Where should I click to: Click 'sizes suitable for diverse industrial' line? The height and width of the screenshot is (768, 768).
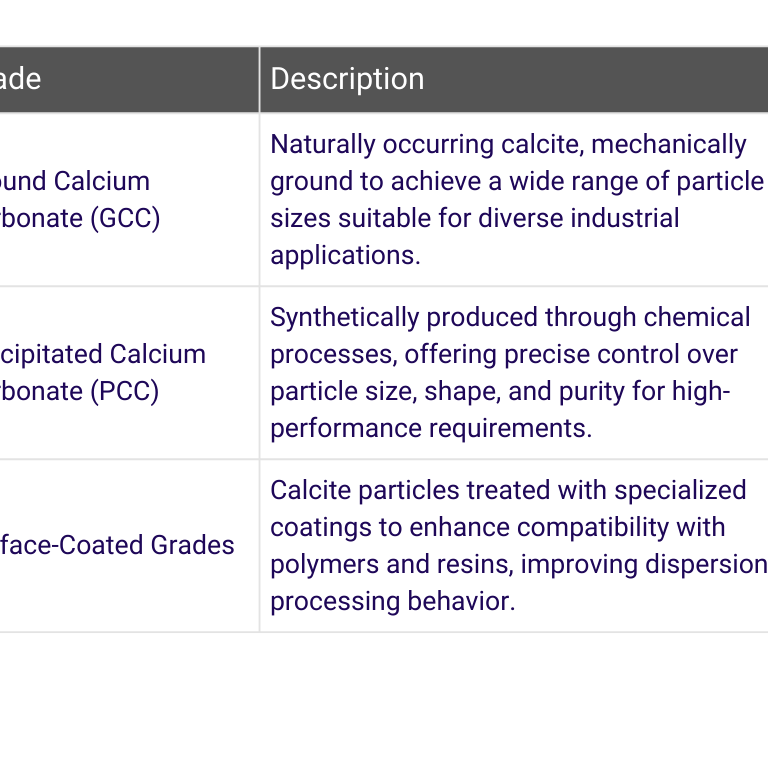pyautogui.click(x=475, y=218)
